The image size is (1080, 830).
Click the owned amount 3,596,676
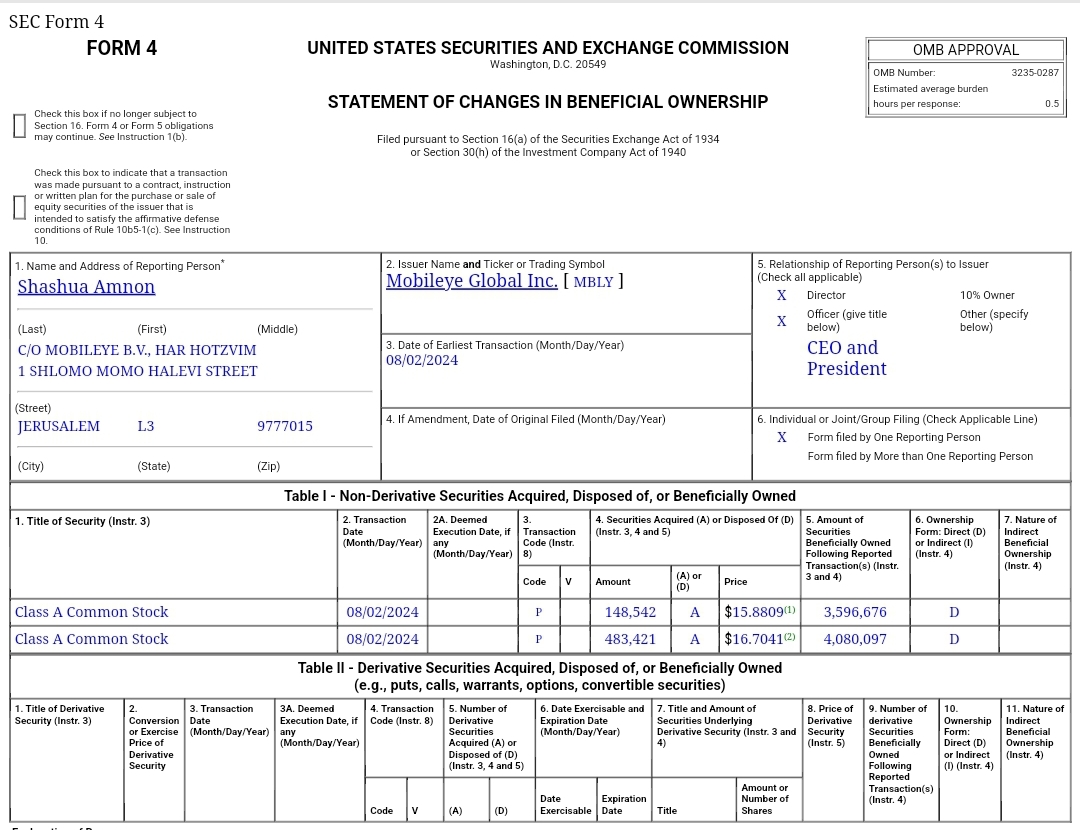click(x=855, y=612)
